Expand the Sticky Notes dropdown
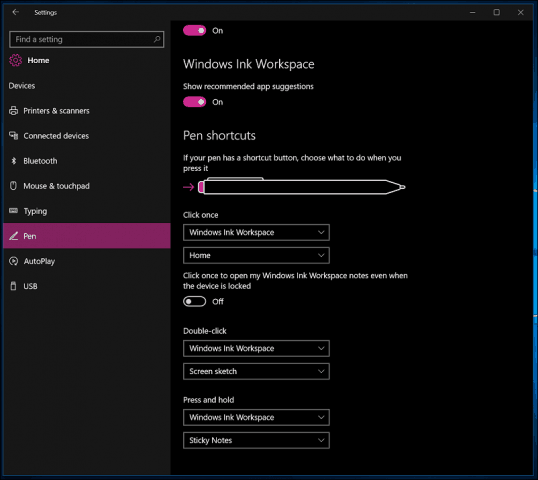Screen dimensions: 538x480 (256, 440)
